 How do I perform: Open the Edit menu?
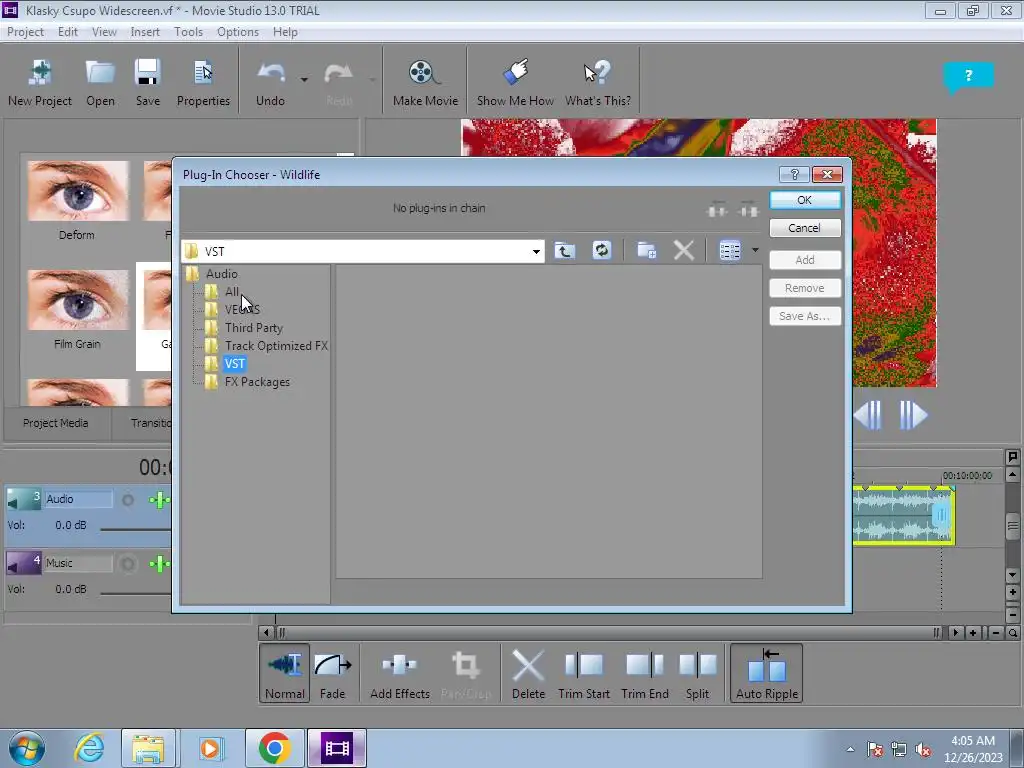click(68, 32)
